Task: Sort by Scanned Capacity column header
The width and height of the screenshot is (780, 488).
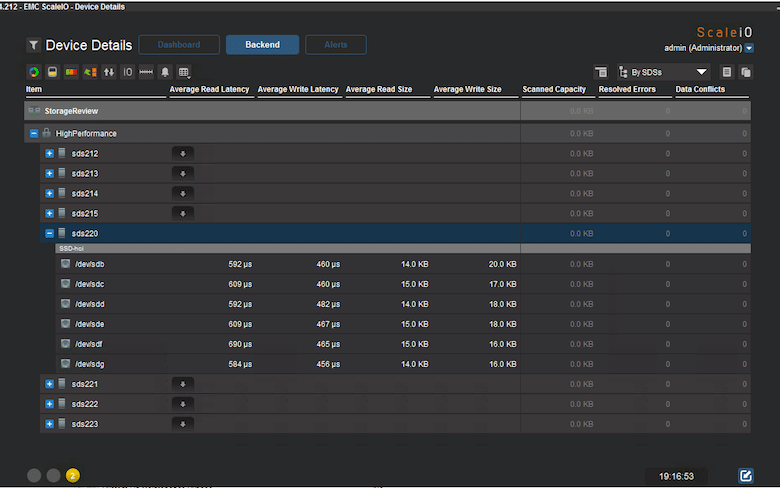Action: [554, 90]
